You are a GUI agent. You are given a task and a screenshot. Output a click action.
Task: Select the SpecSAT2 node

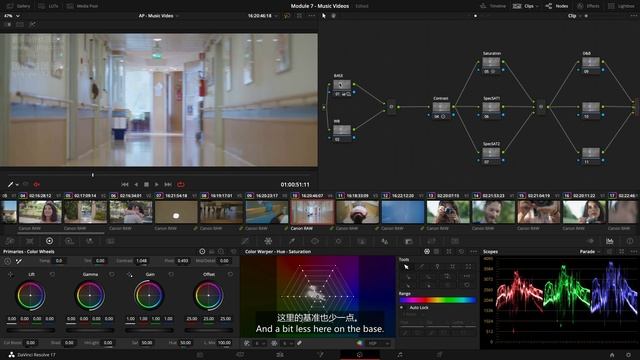(491, 153)
